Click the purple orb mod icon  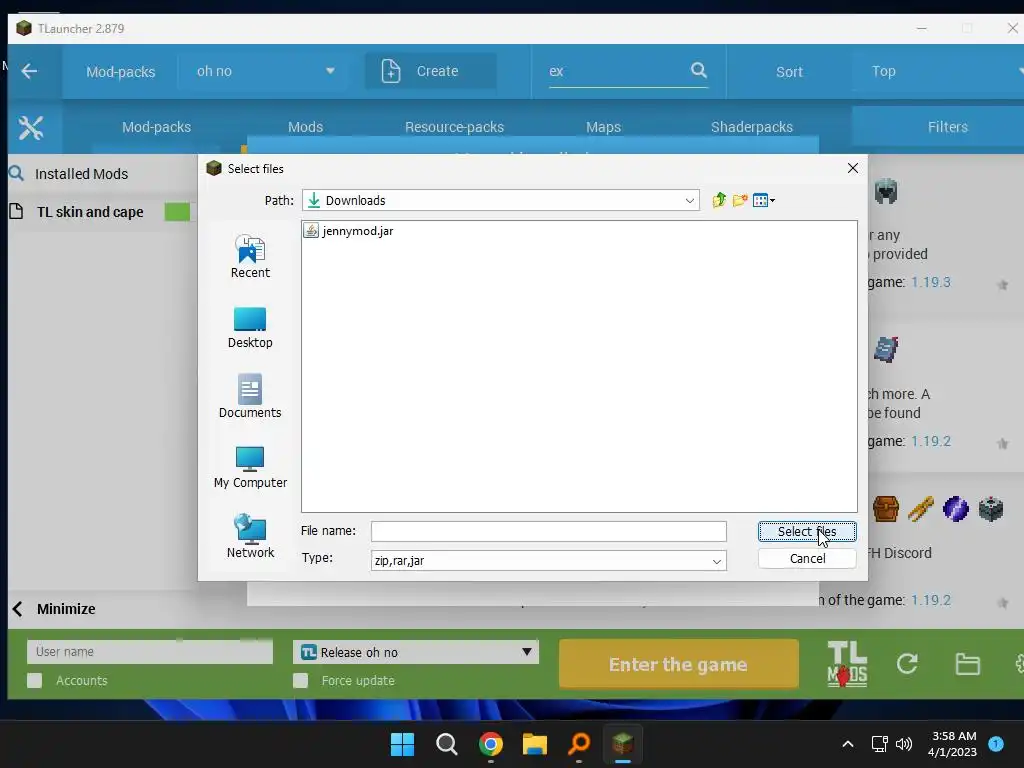coord(955,509)
